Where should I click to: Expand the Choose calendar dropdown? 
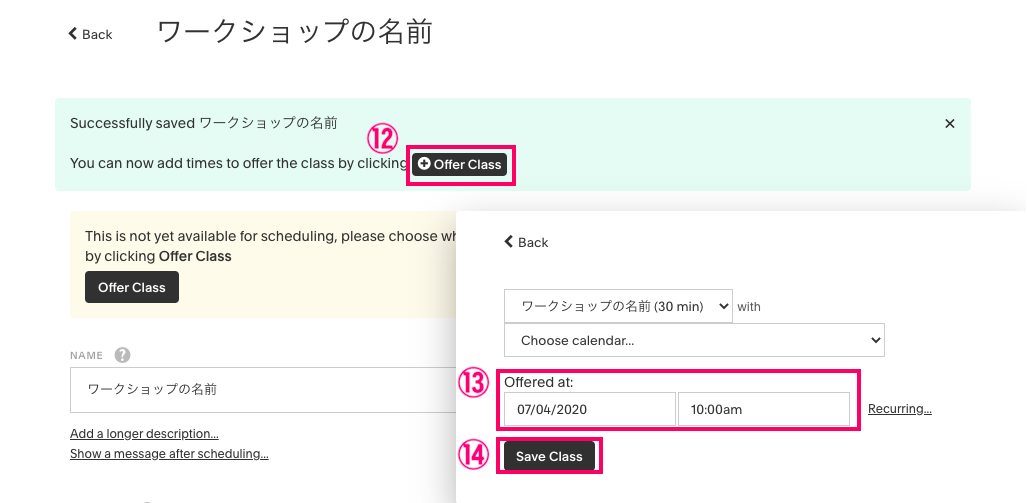pos(694,340)
